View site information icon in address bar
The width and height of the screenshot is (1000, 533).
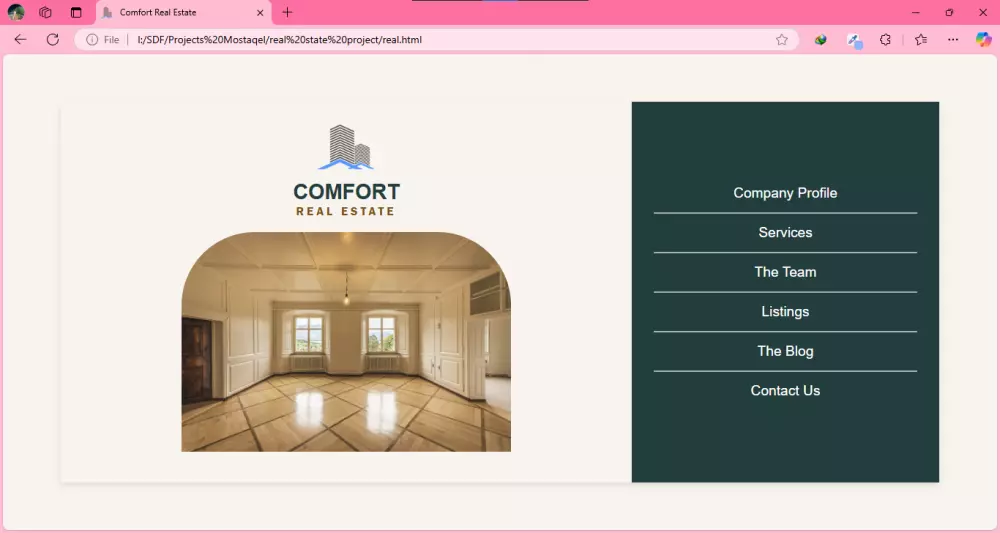coord(92,40)
